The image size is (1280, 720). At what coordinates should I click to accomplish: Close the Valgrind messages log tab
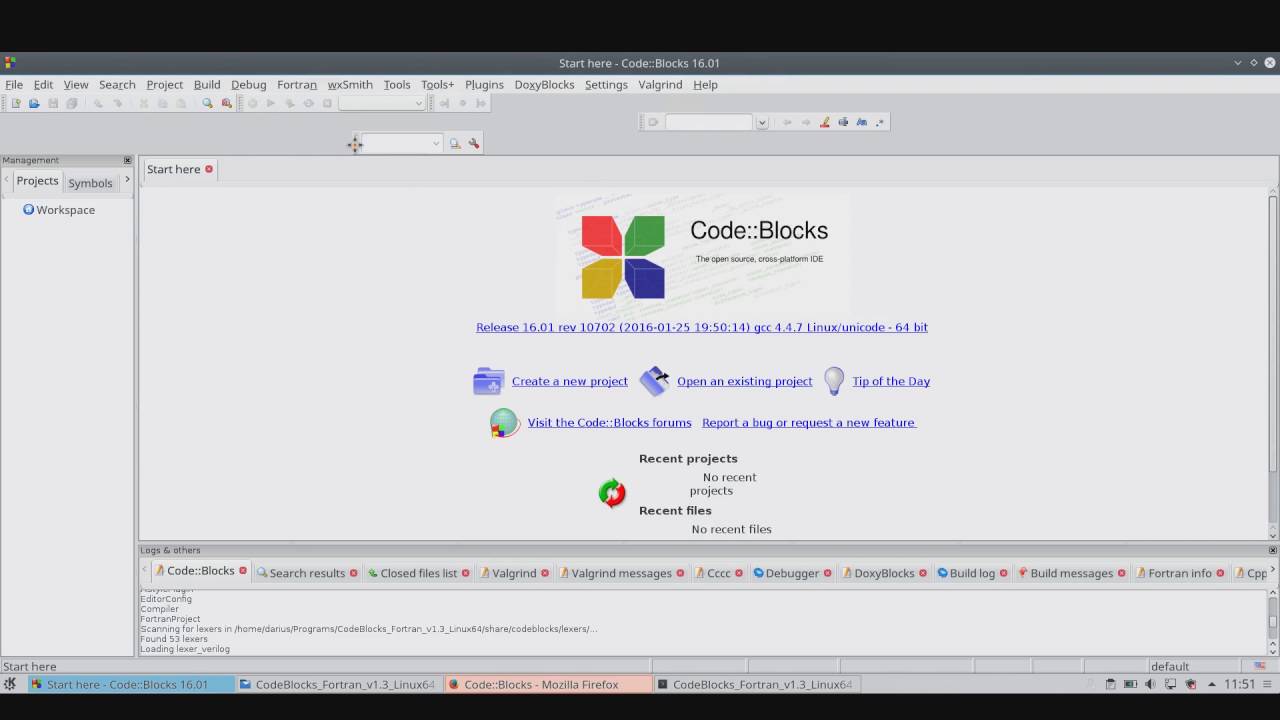pos(680,573)
